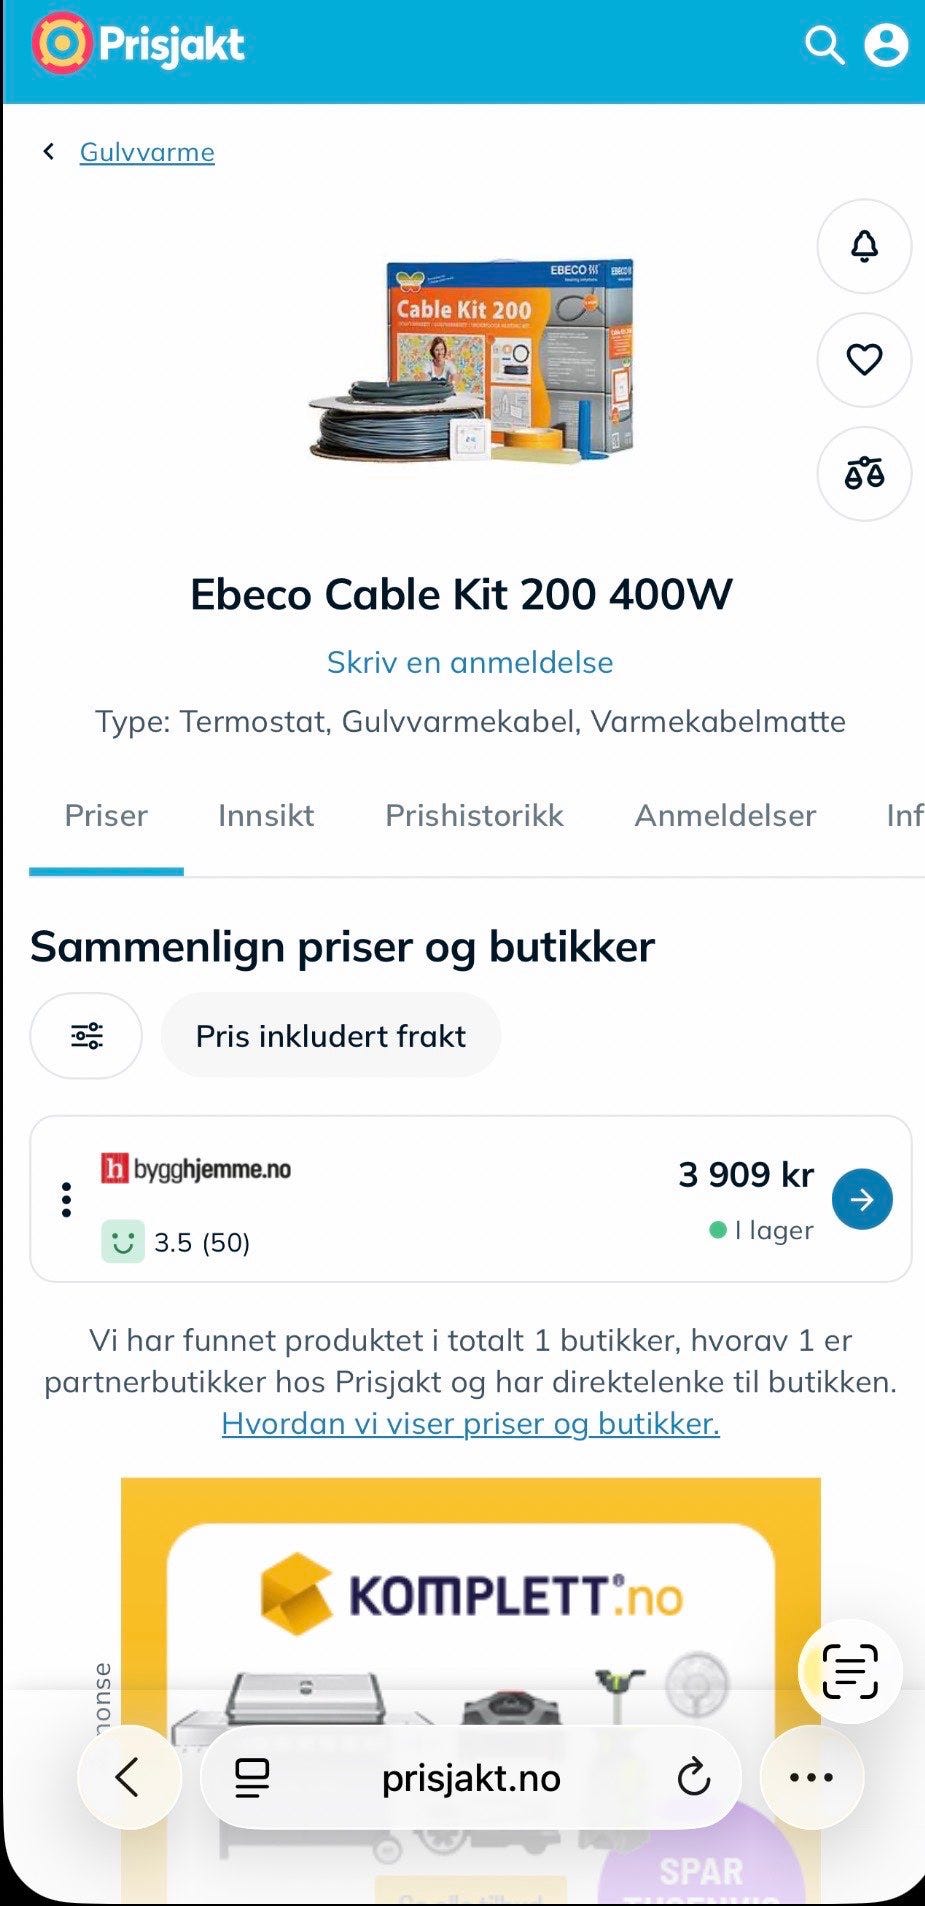Switch to the Prishistorikk tab
Screen dimensions: 925x1906
point(475,816)
